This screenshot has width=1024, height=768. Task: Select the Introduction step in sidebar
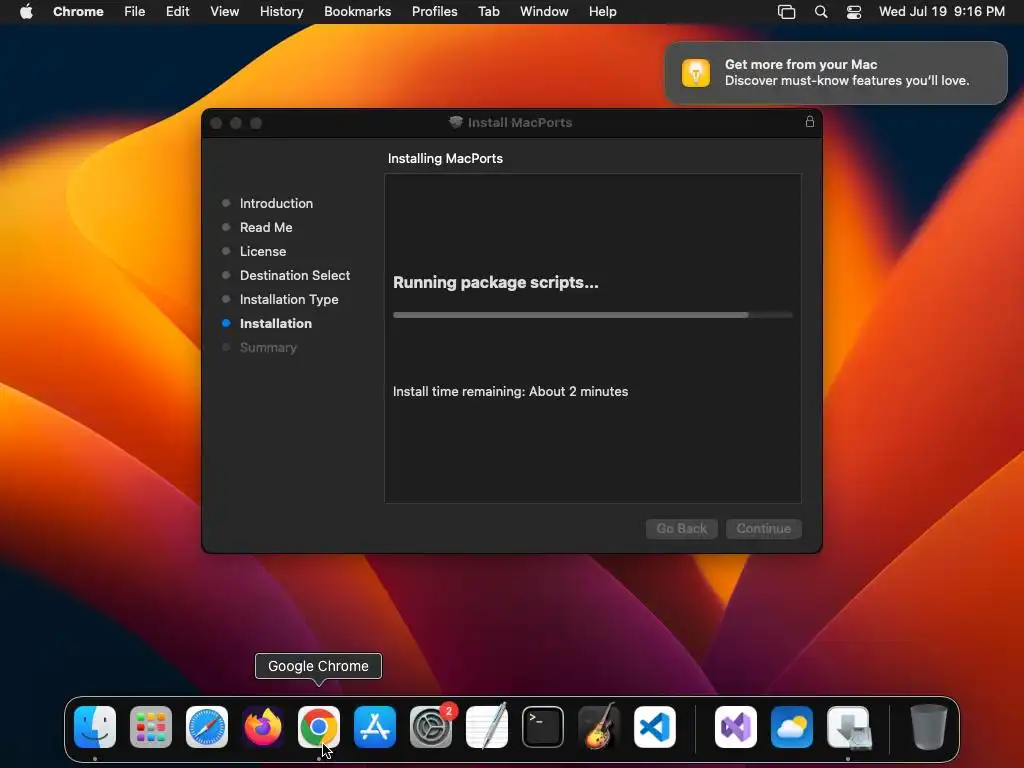276,203
